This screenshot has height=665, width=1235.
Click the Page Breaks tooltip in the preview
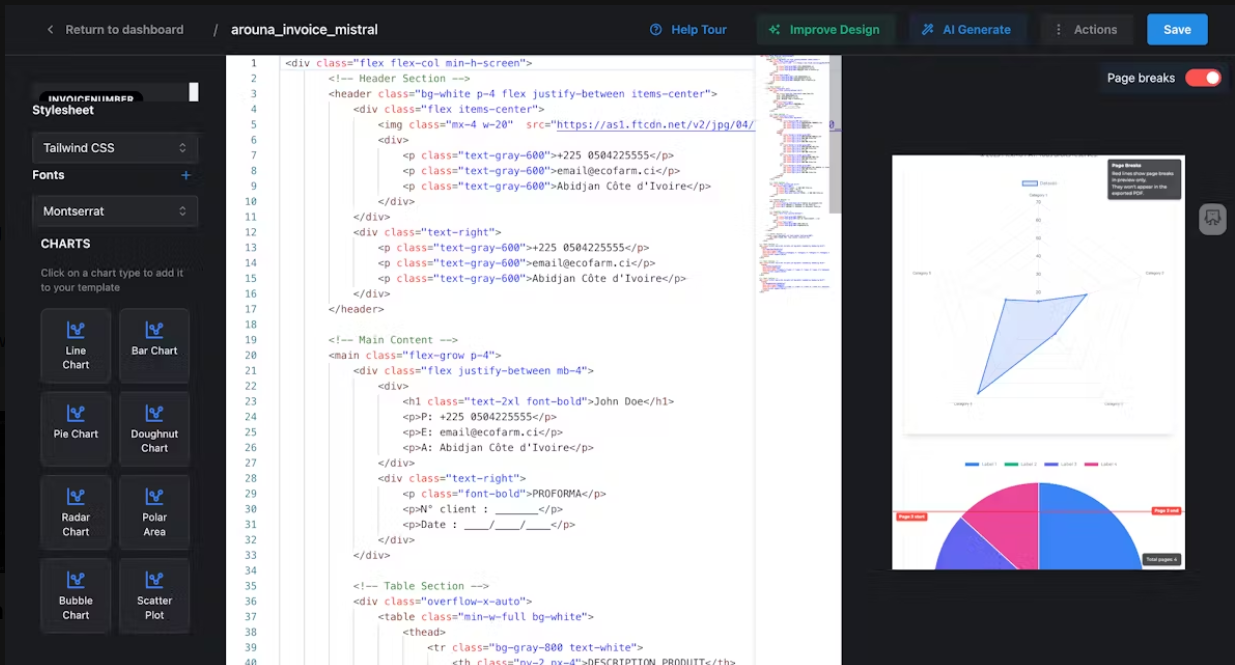(x=1144, y=178)
